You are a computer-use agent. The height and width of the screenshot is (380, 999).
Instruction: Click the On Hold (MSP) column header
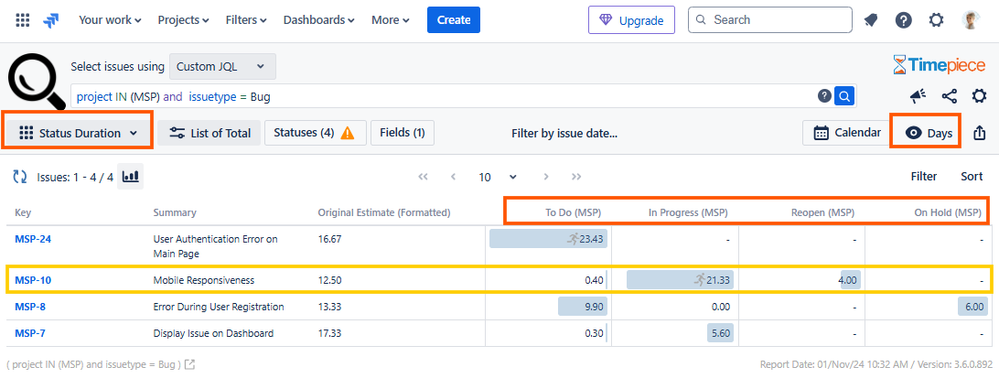(947, 212)
